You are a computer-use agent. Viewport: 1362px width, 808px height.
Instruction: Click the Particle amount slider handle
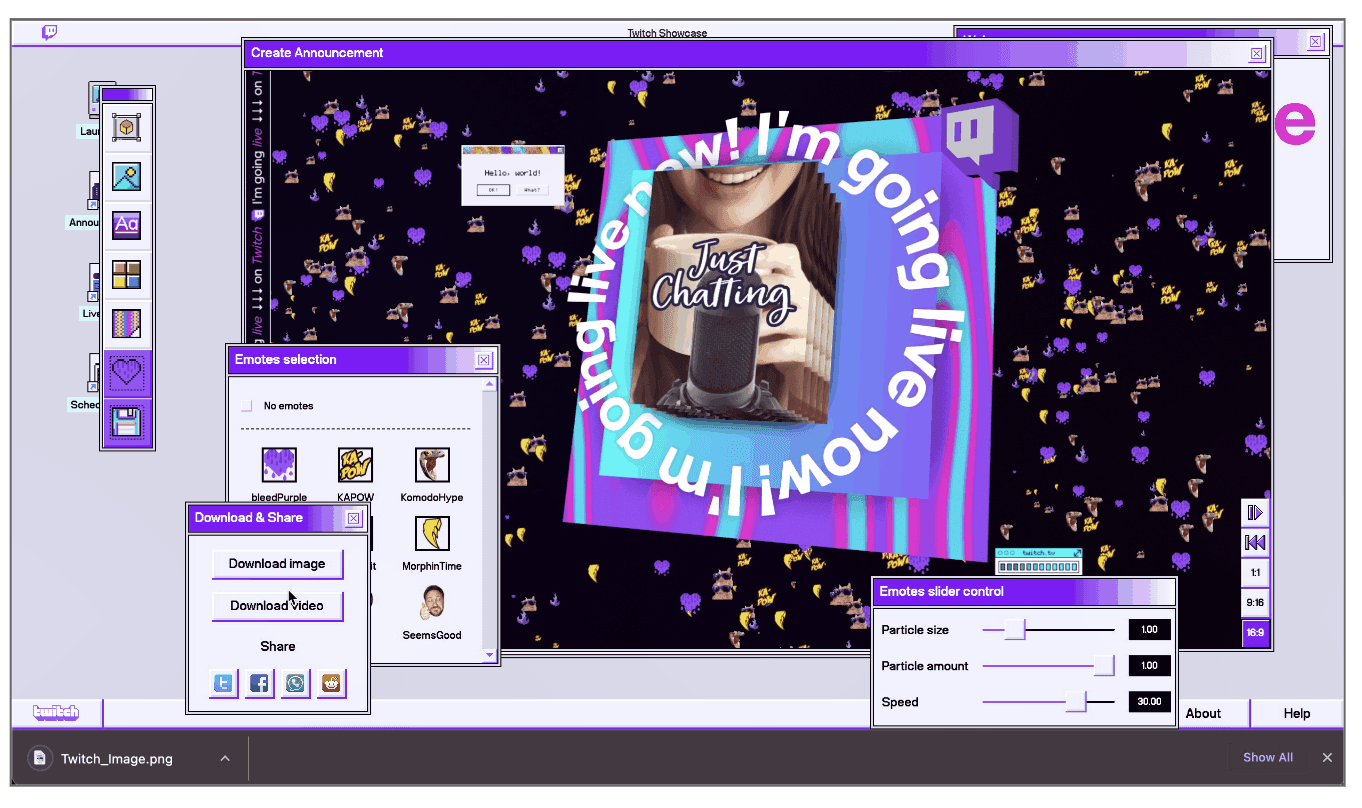click(x=1104, y=666)
